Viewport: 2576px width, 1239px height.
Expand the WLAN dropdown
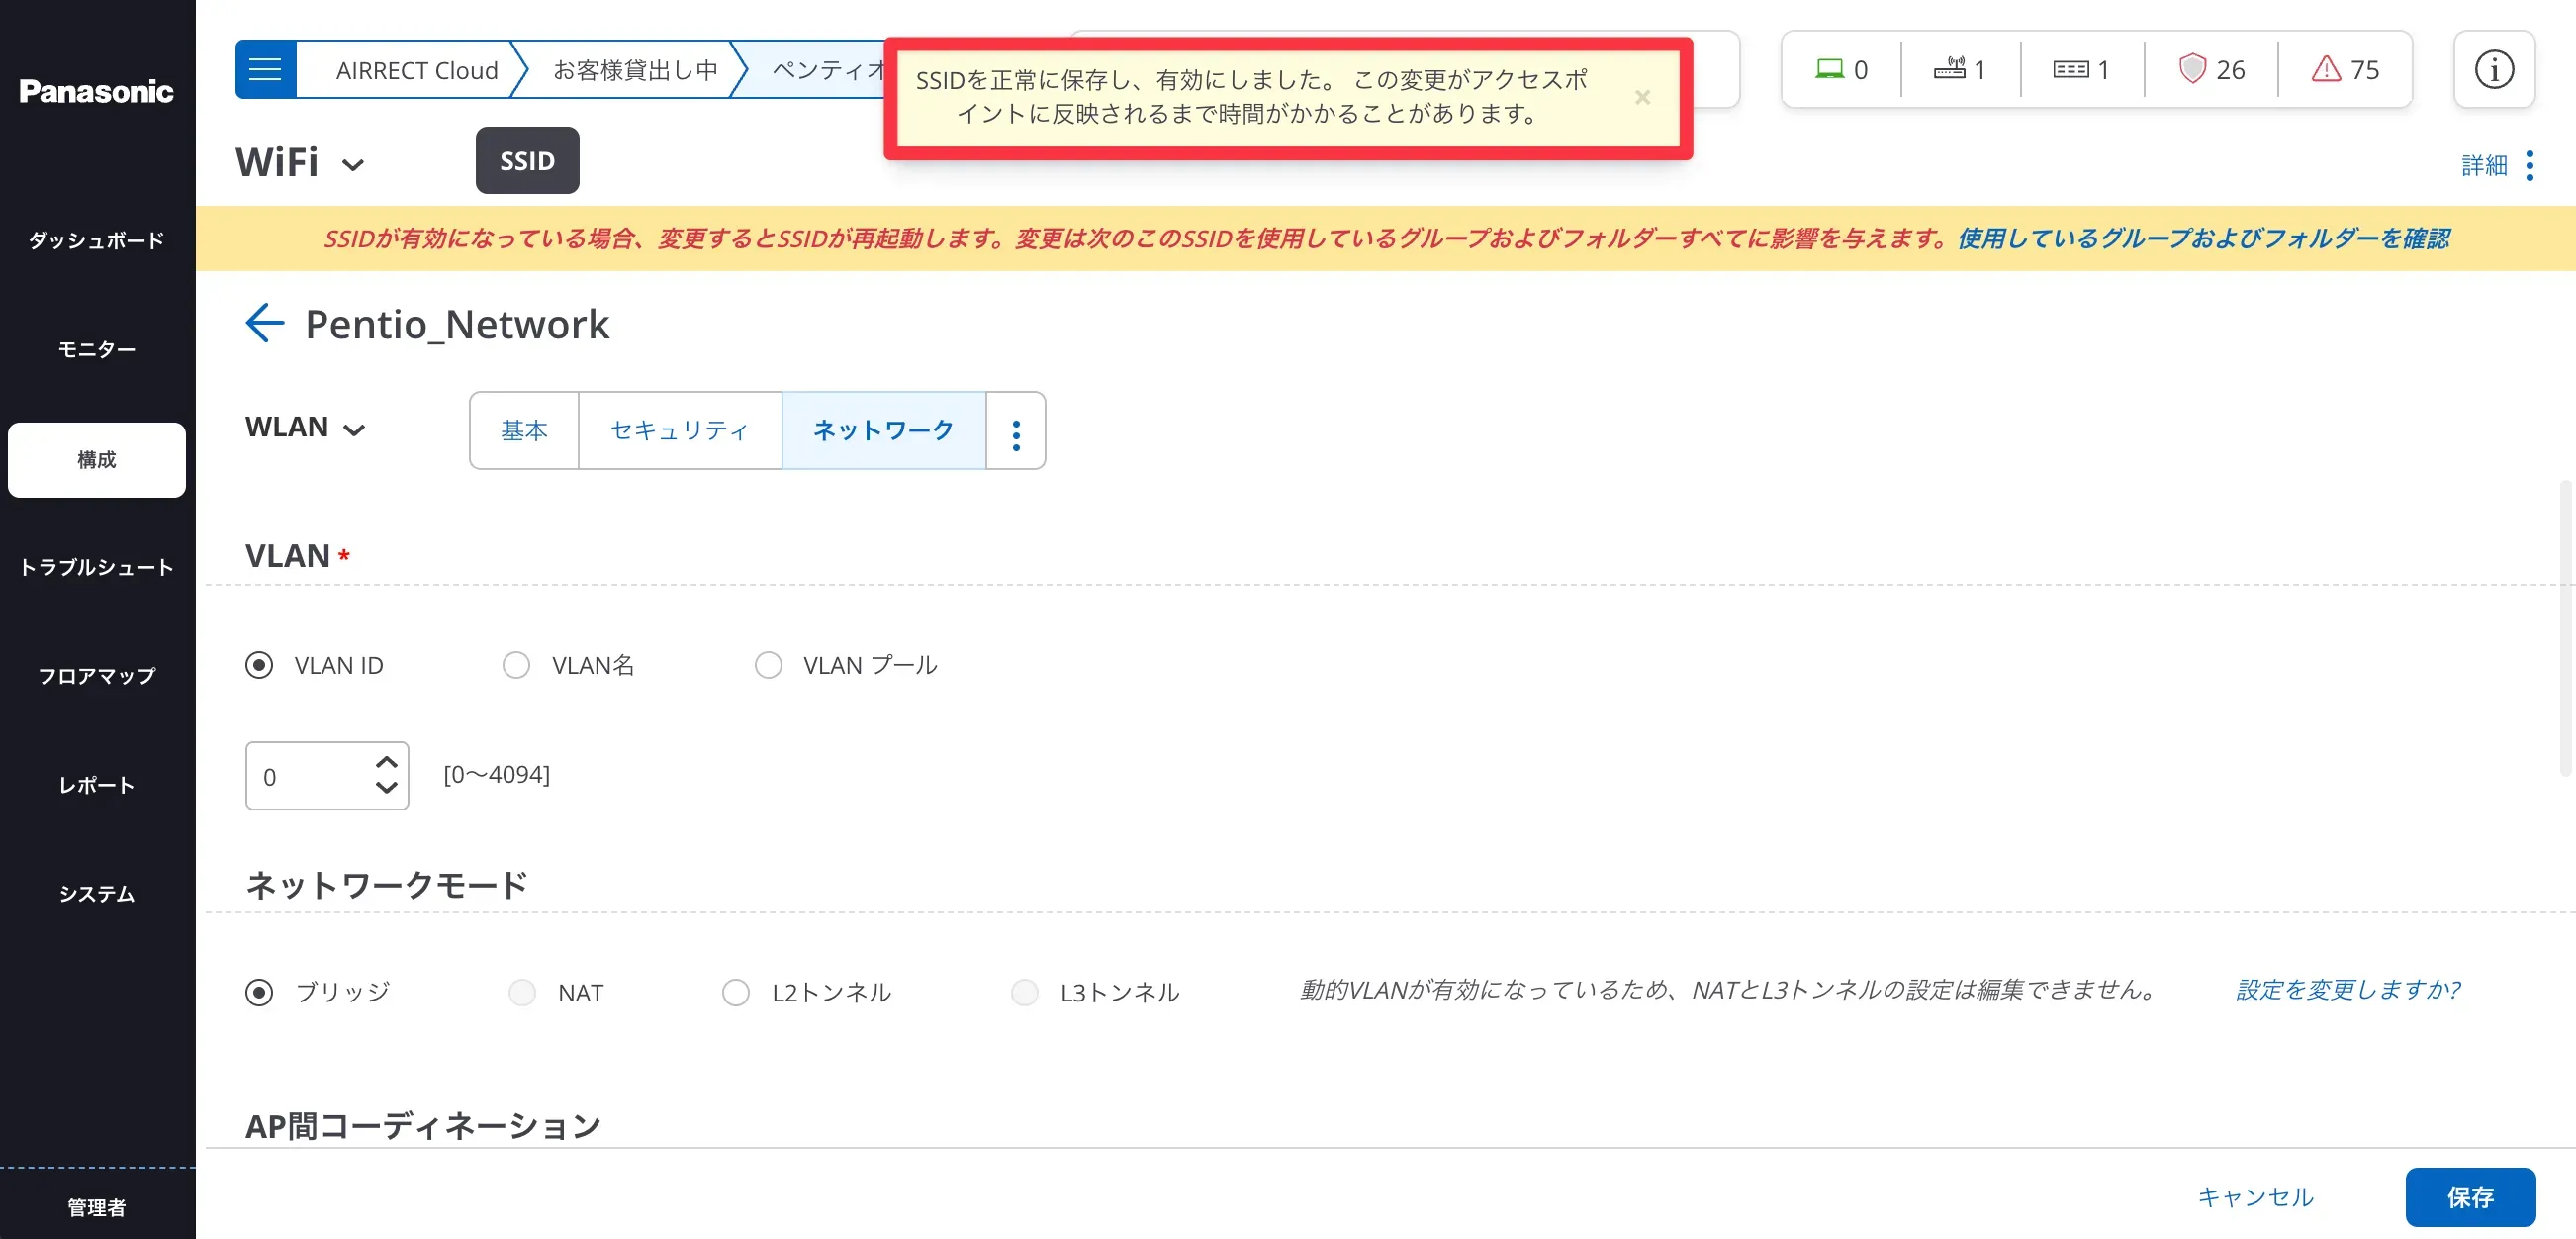pyautogui.click(x=354, y=430)
